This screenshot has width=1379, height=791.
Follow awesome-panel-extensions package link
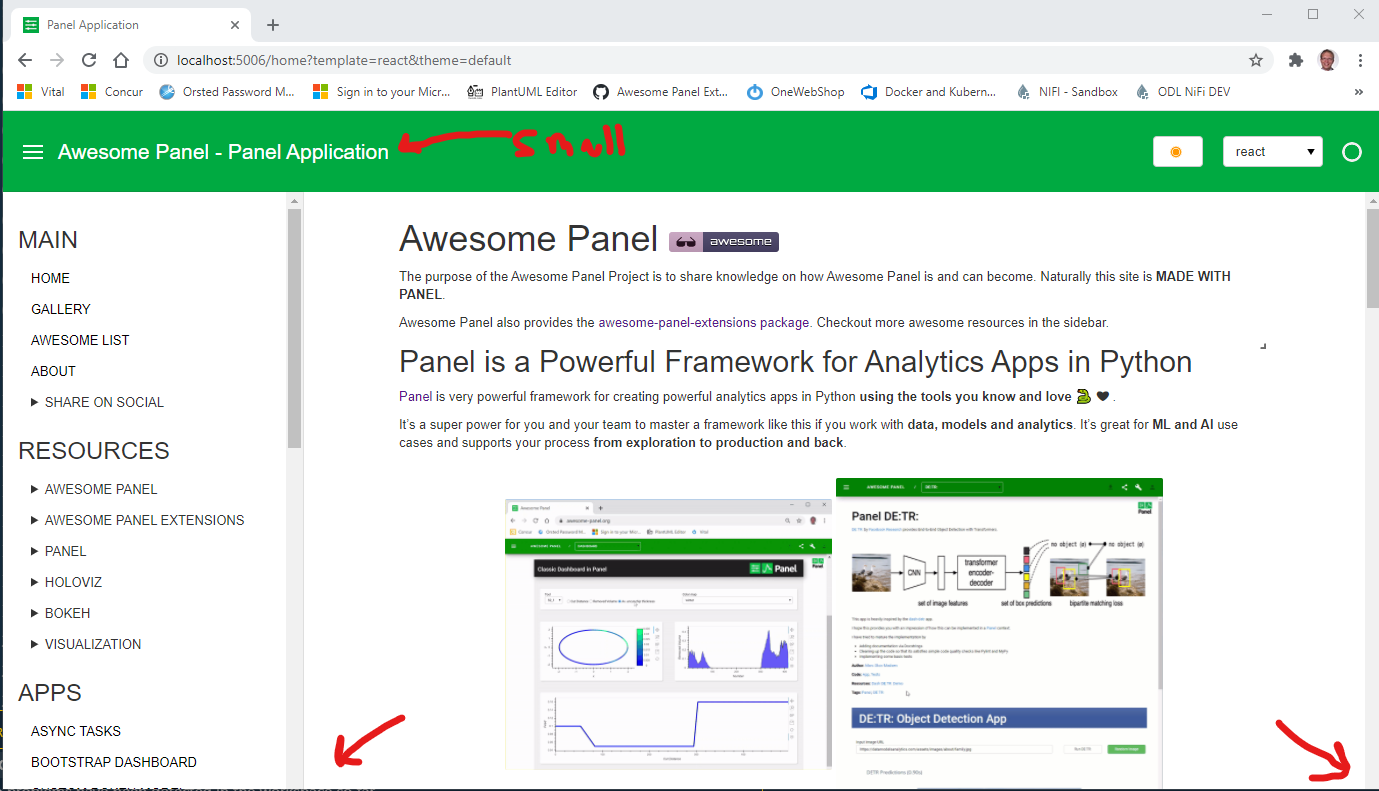click(704, 323)
